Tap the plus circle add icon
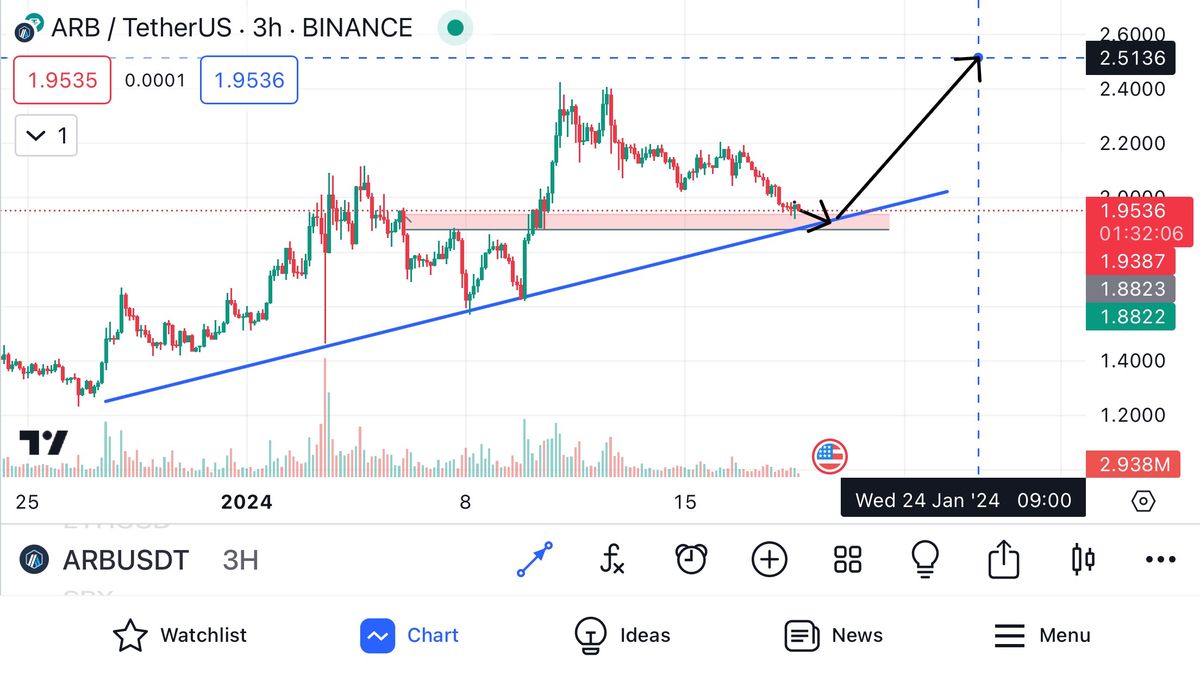Screen dimensions: 1200x675 coord(769,560)
